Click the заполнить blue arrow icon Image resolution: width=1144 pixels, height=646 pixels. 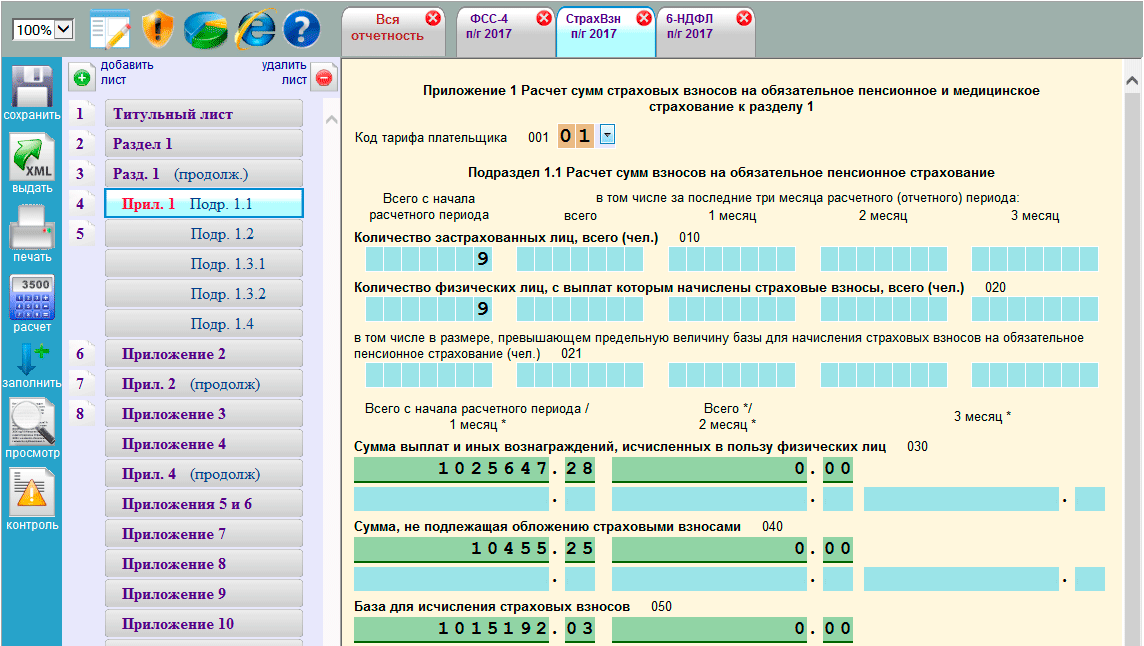[x=31, y=359]
